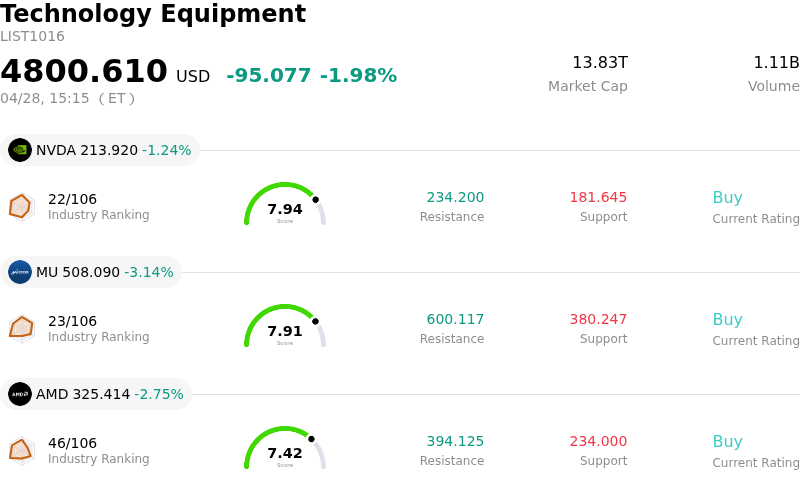800x488 pixels.
Task: Click the 13.83T Market Cap figure
Action: (600, 63)
